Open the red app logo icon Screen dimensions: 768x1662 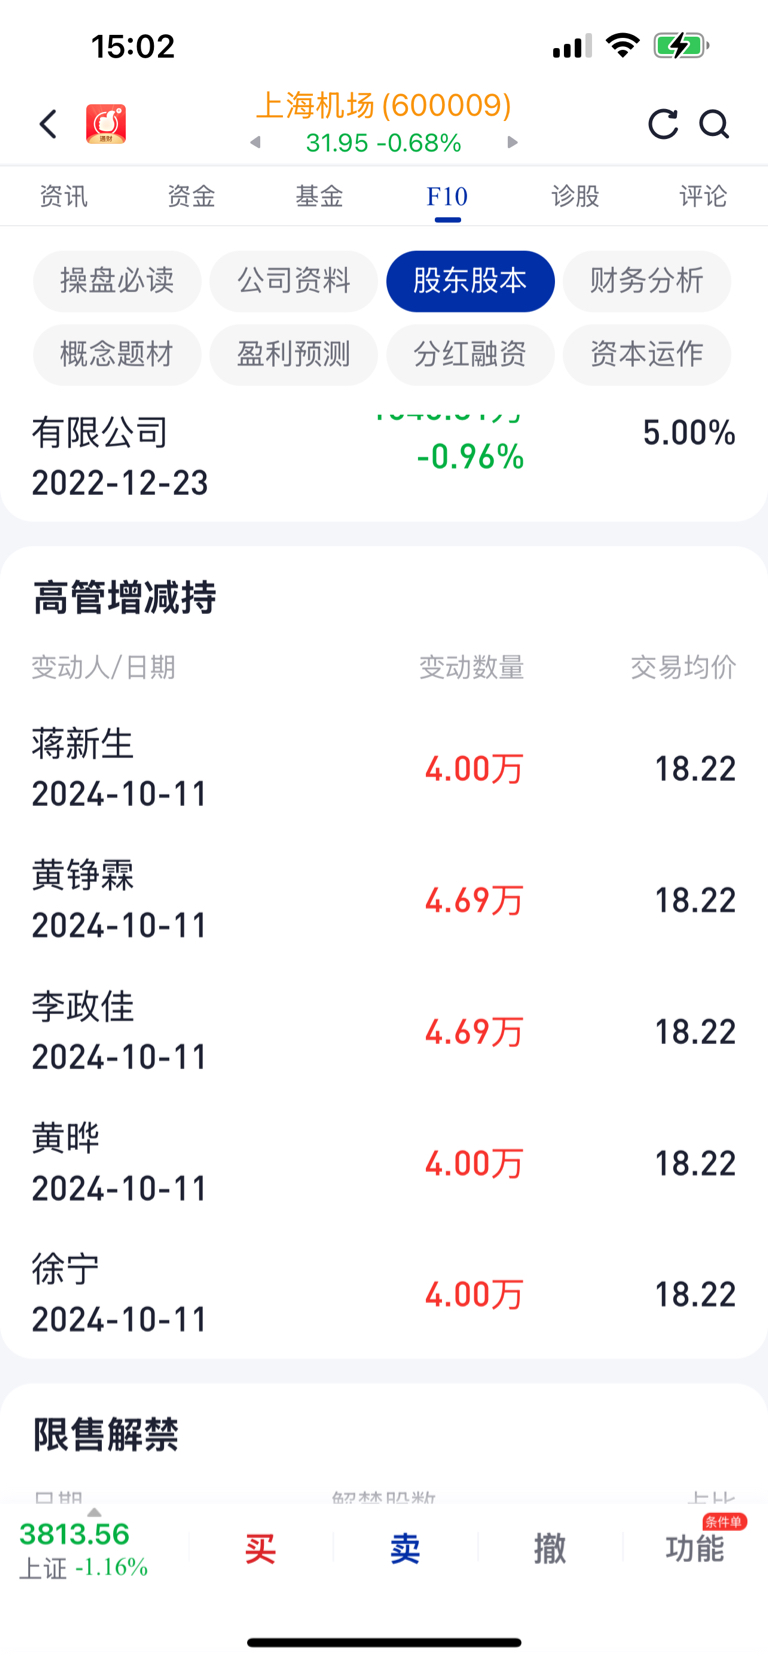(x=106, y=124)
